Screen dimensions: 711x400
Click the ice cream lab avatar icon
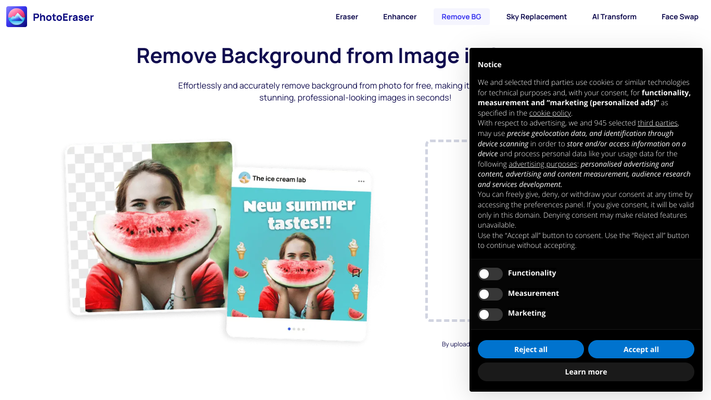243,178
